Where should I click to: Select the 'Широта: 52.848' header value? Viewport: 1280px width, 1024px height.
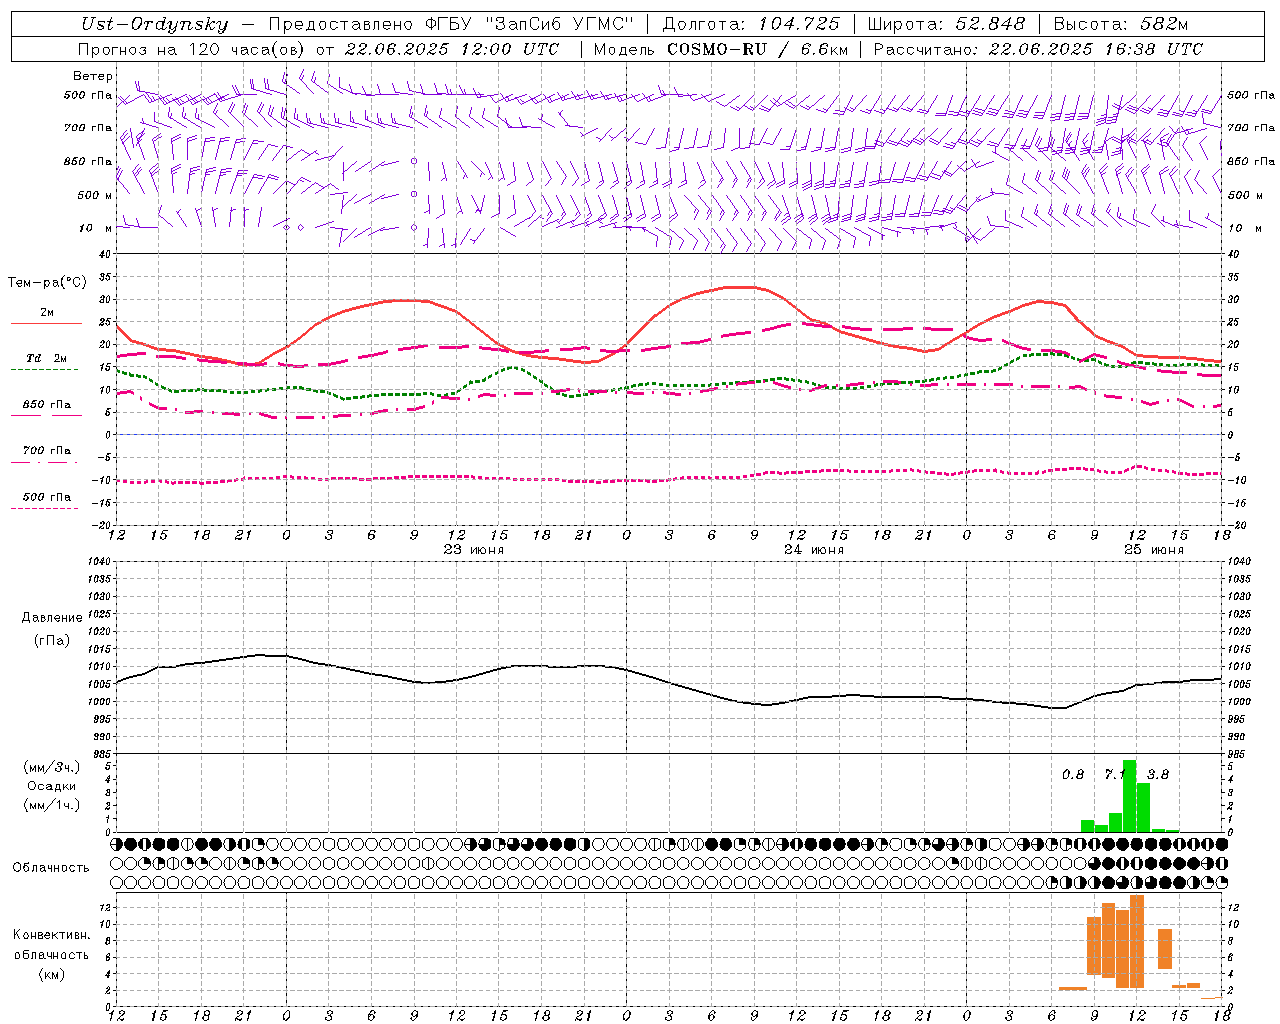pyautogui.click(x=946, y=25)
